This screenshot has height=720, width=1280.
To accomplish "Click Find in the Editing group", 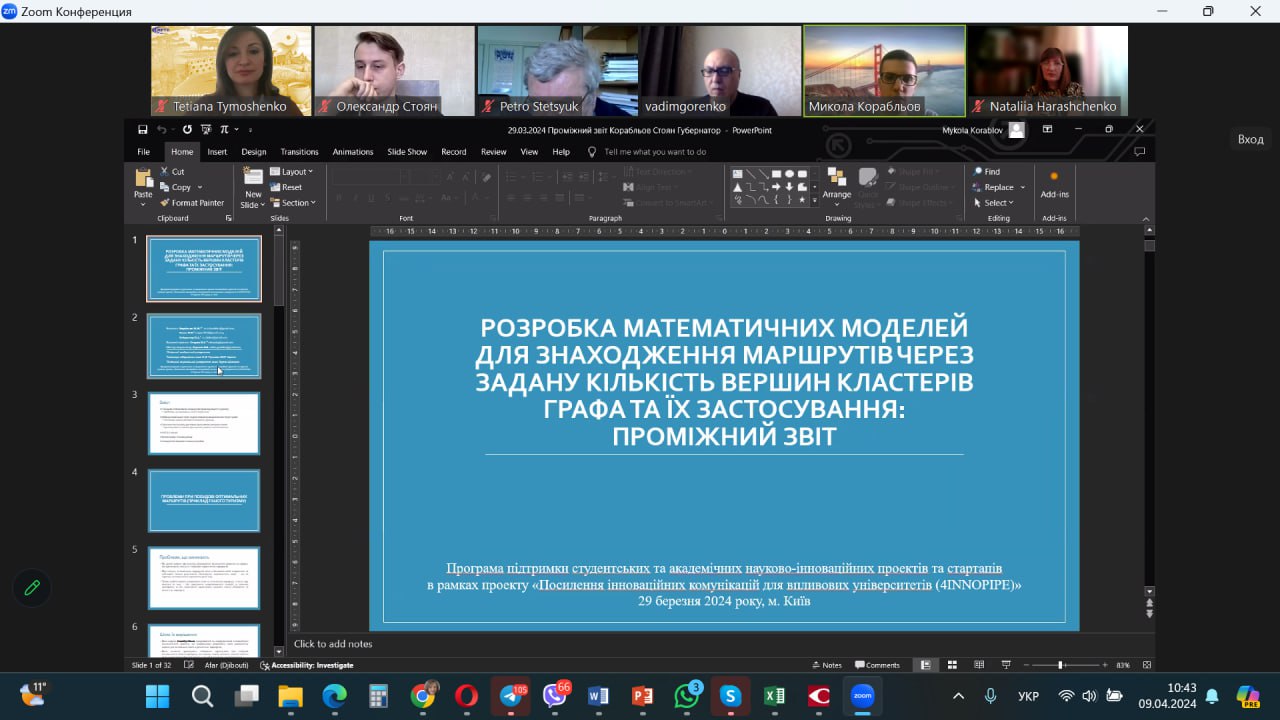I will [986, 172].
